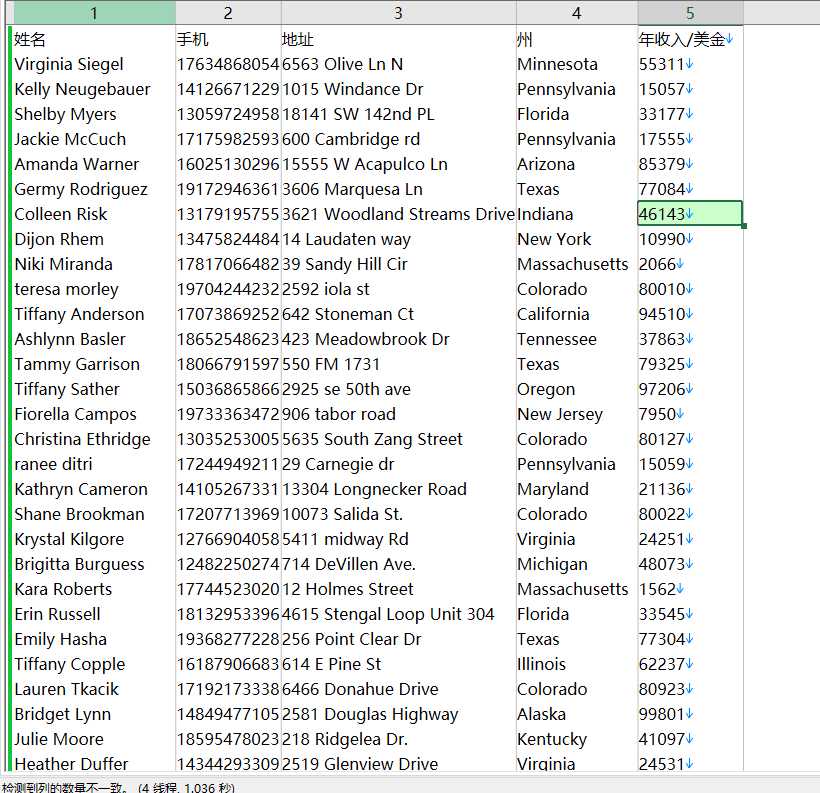Image resolution: width=820 pixels, height=793 pixels.
Task: Select the cell Kara Roberts
Action: click(x=93, y=589)
